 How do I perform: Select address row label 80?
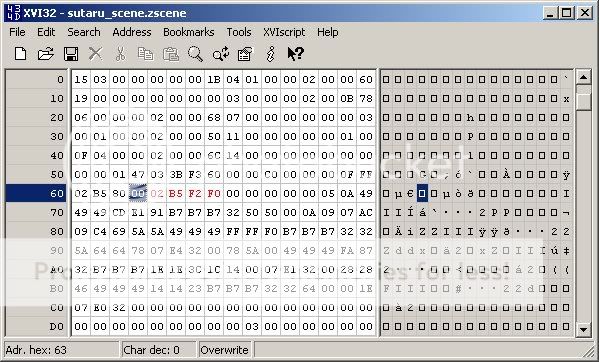tap(36, 231)
